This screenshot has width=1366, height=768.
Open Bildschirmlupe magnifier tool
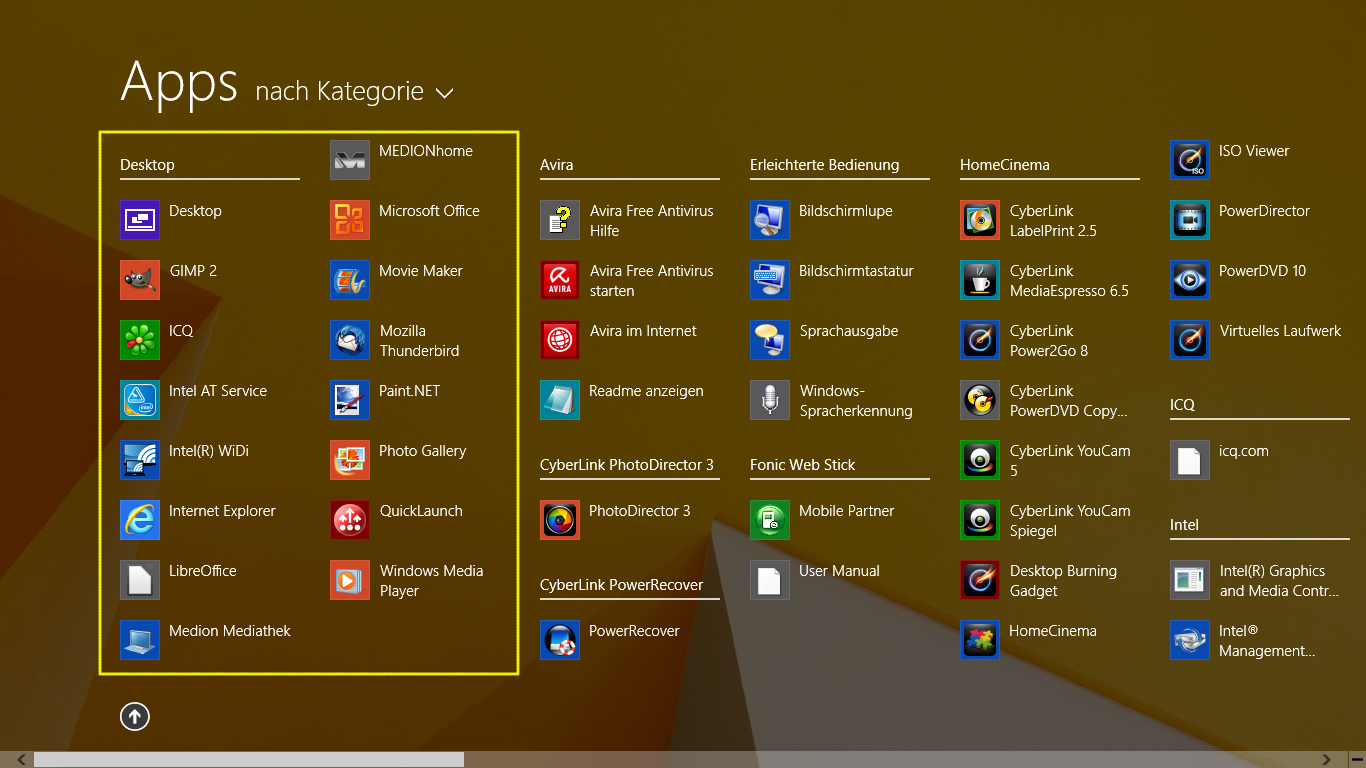[770, 220]
